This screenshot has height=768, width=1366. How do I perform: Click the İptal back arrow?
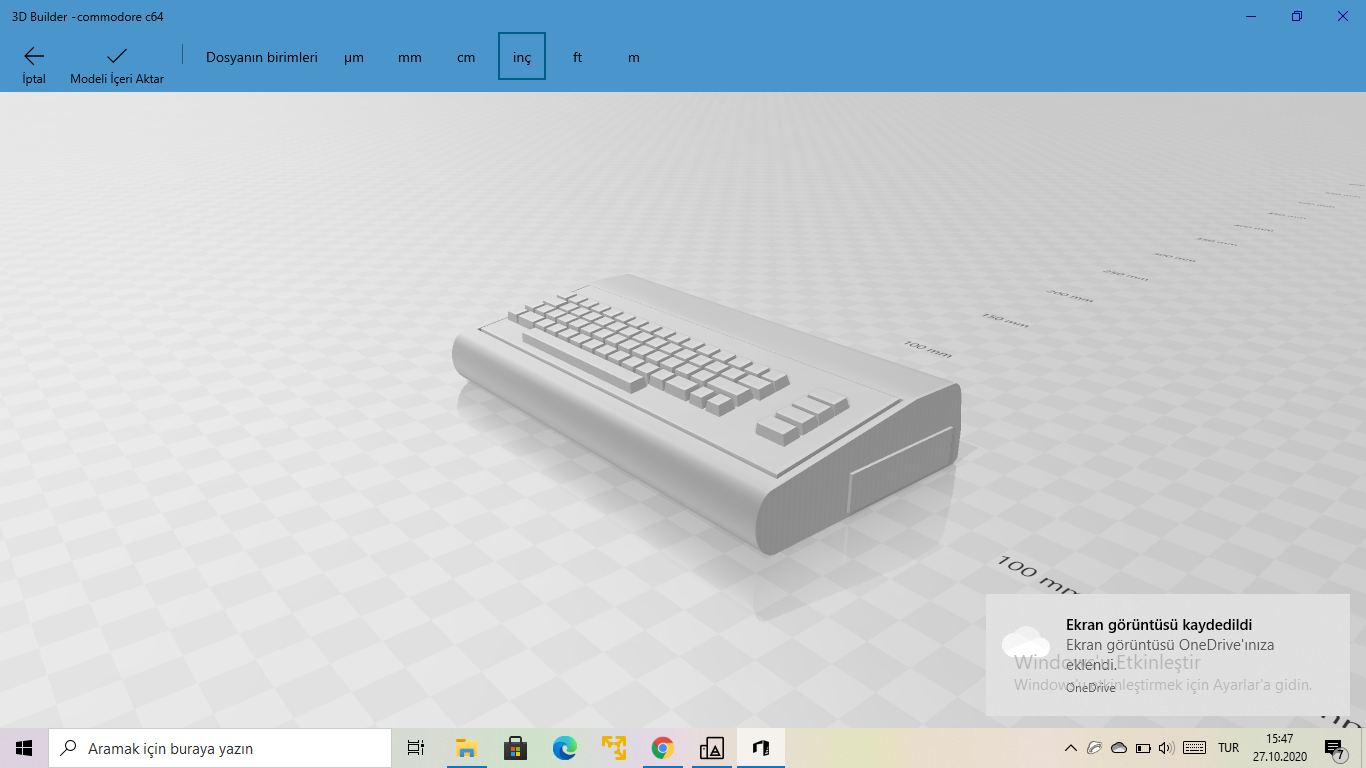point(34,64)
